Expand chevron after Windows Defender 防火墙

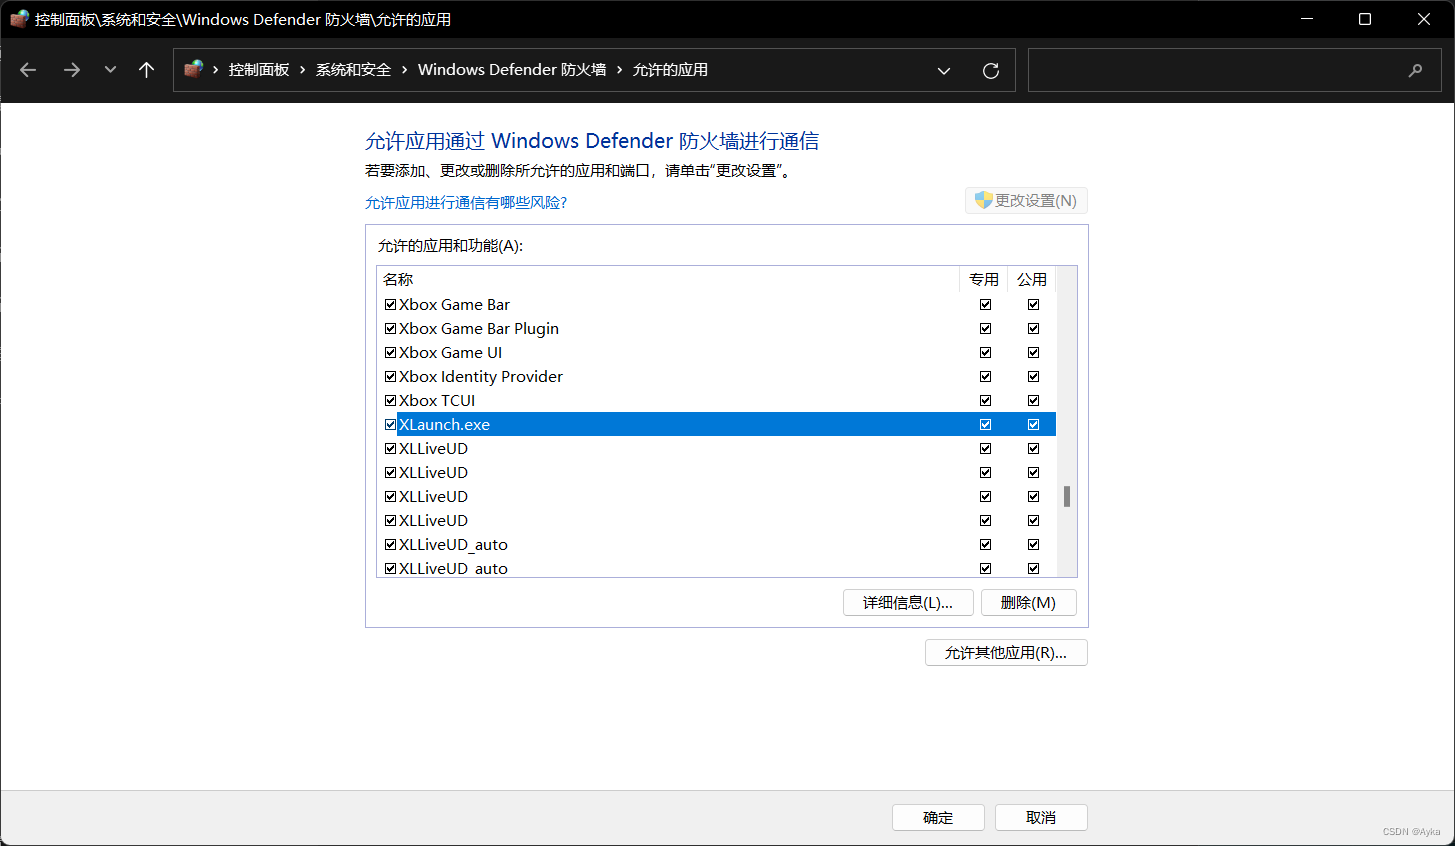[619, 70]
